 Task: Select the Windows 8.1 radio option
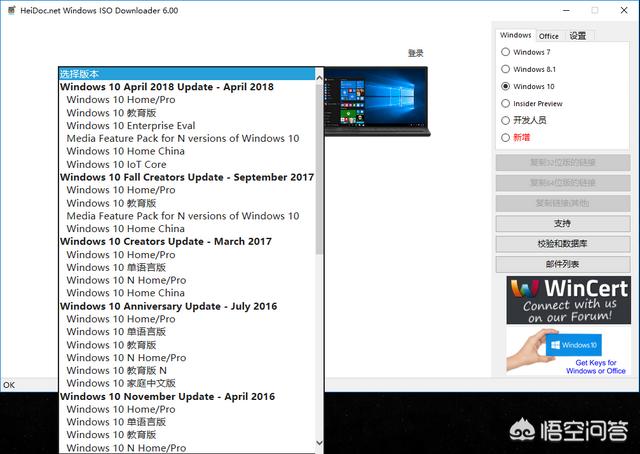pyautogui.click(x=505, y=69)
